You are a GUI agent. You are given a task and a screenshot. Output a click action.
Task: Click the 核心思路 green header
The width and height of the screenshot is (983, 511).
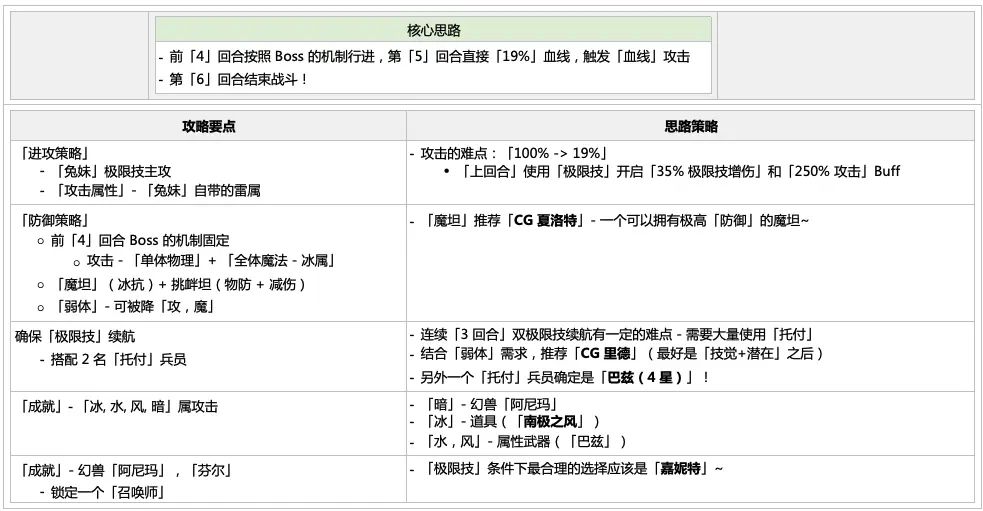point(433,29)
